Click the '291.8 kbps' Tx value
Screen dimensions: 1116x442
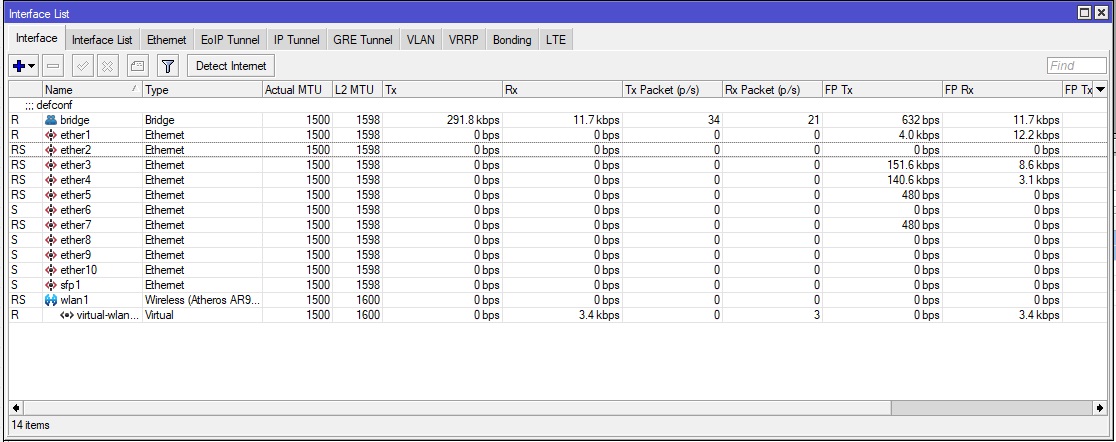473,120
